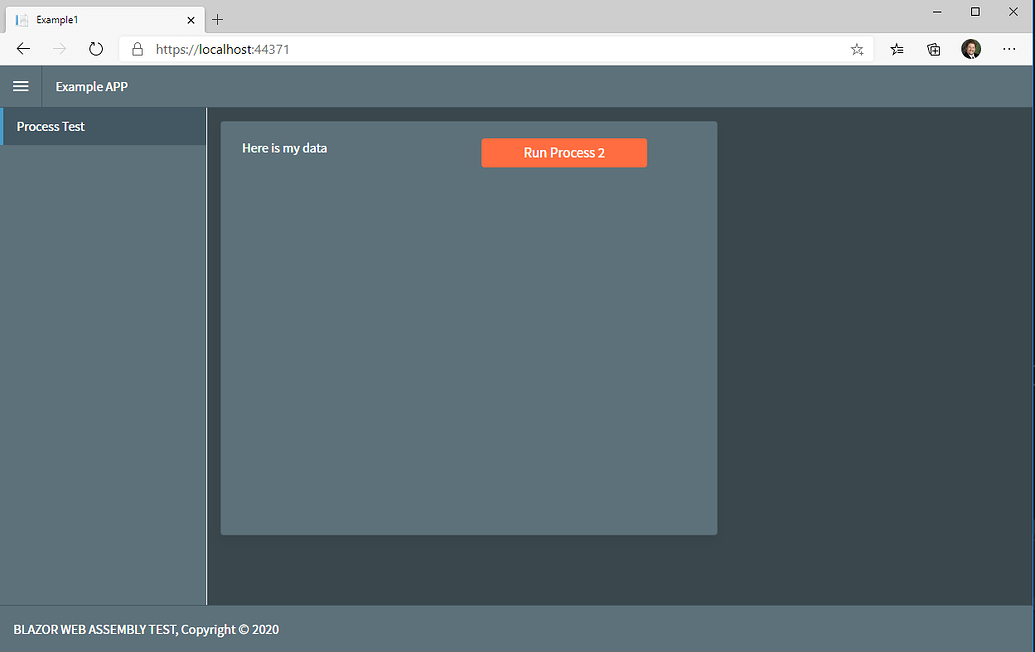Open a new tab with the plus button
Image resolution: width=1035 pixels, height=652 pixels.
pos(217,19)
